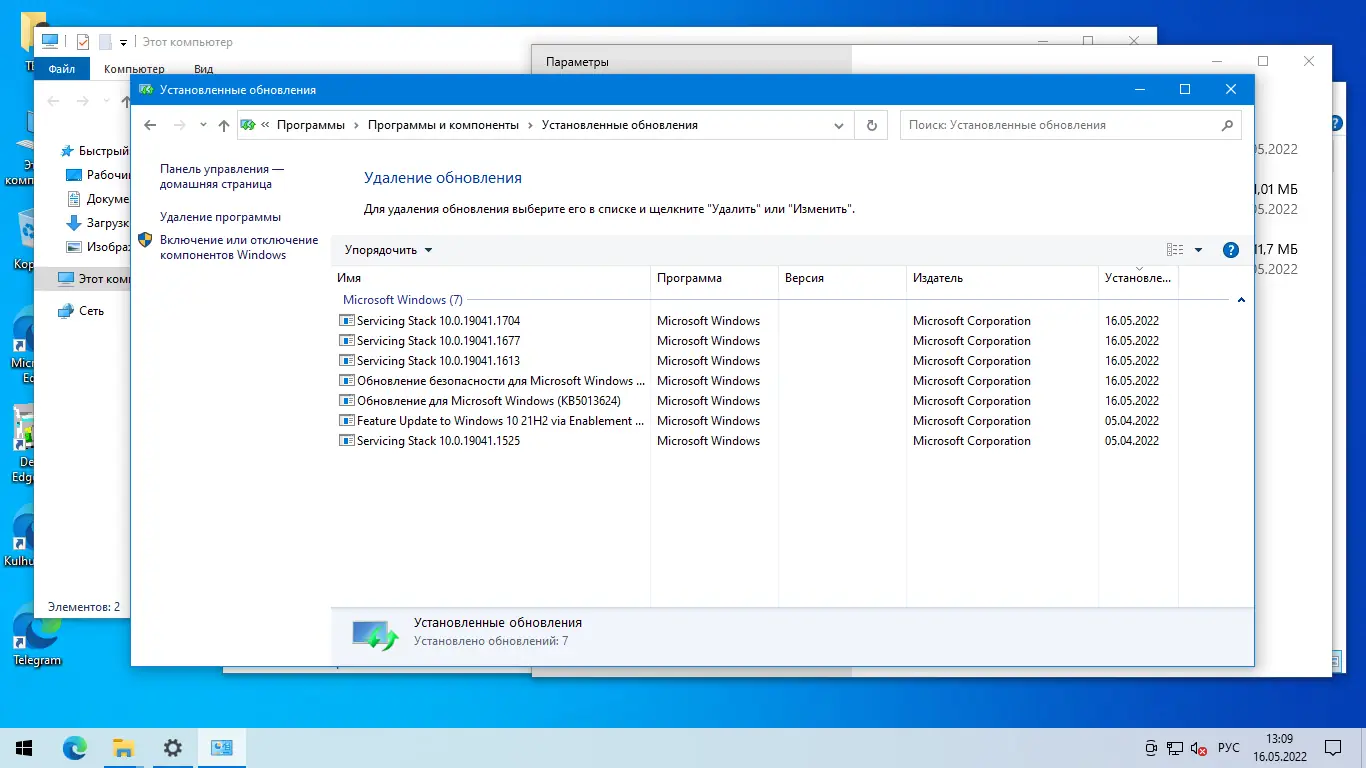
Task: Click the magnifier icon in the search box
Action: click(x=1227, y=125)
